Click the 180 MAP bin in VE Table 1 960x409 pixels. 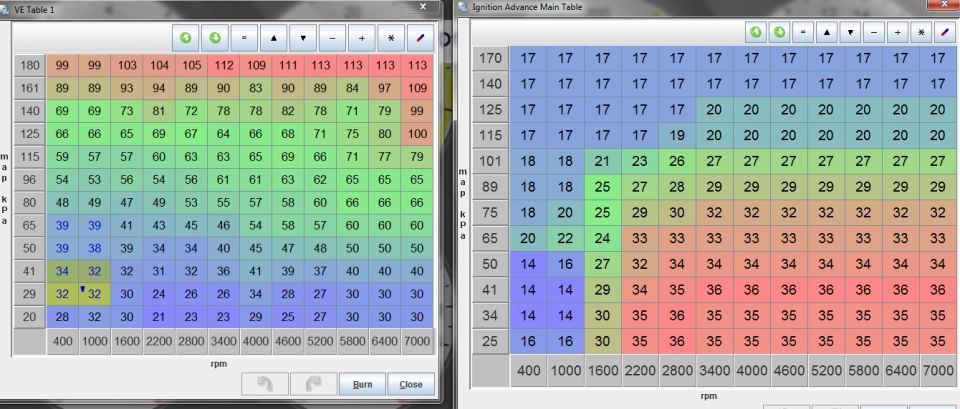coord(29,66)
